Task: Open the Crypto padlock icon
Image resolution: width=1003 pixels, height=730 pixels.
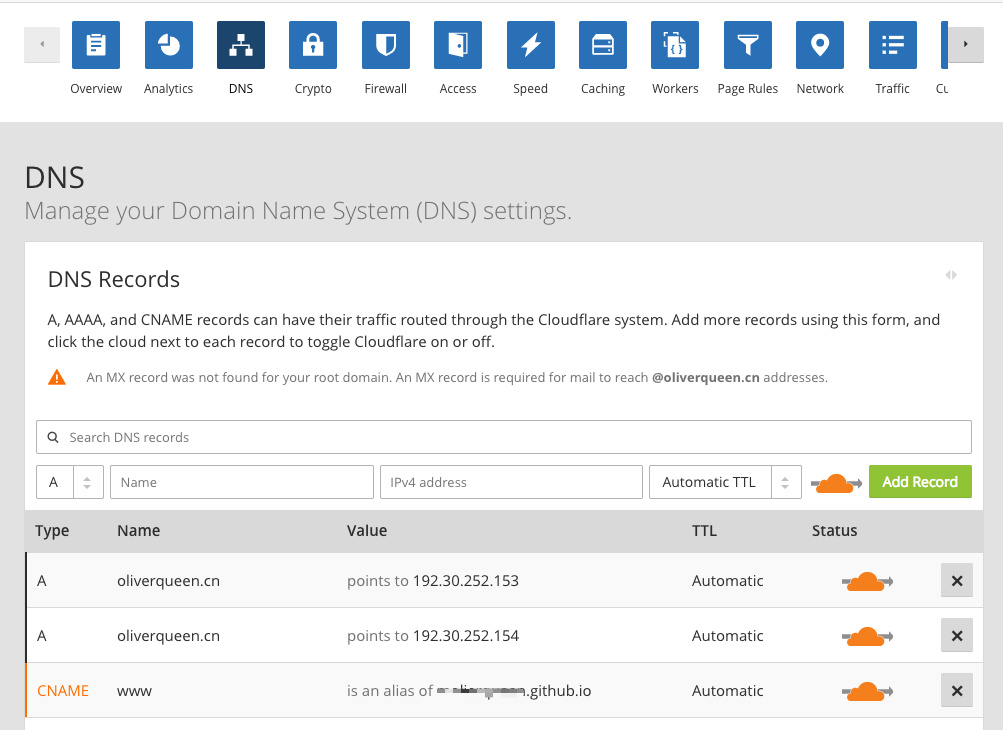Action: click(x=313, y=45)
